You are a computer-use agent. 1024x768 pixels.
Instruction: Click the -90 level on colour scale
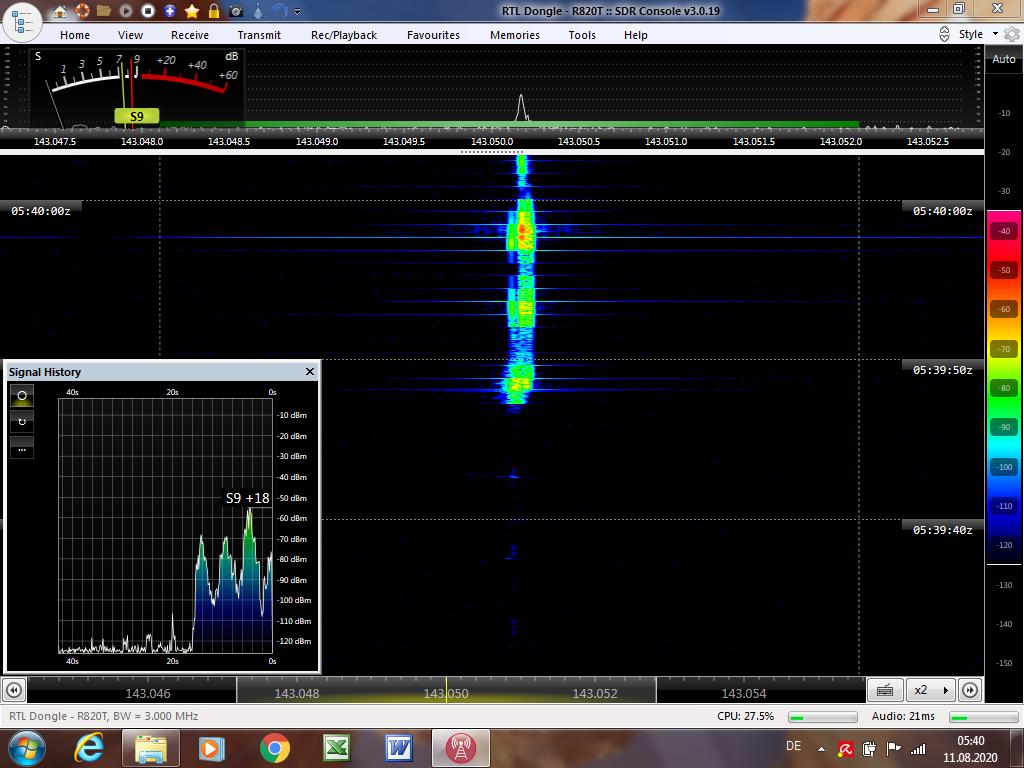1004,427
